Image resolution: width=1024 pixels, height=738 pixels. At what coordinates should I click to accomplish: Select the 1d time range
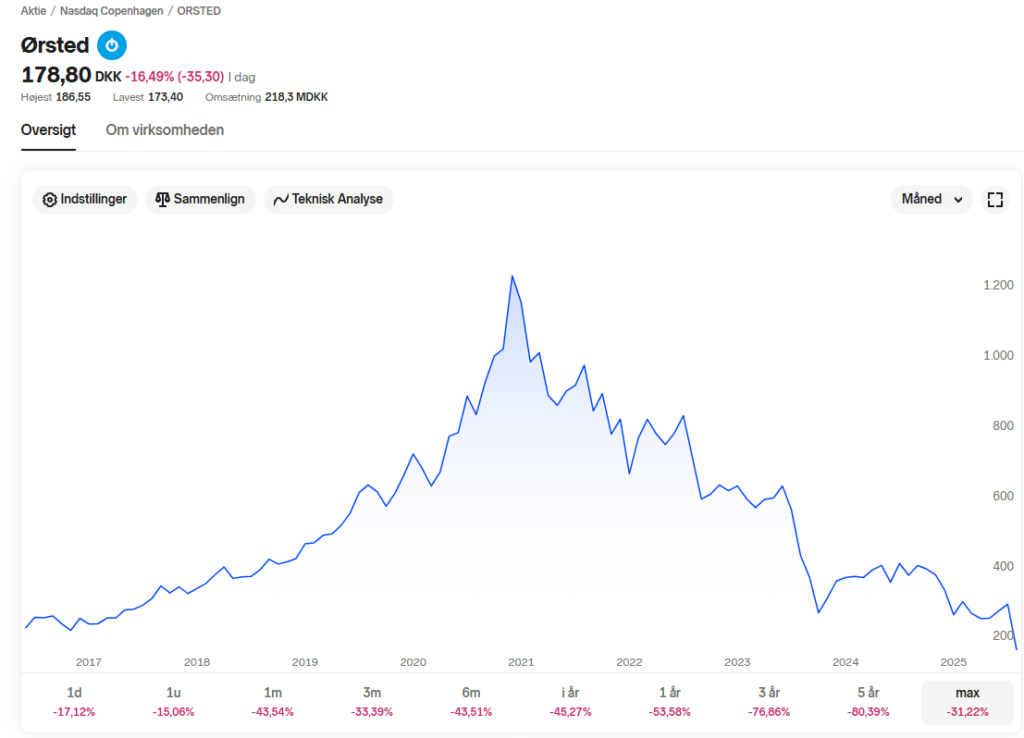coord(74,701)
